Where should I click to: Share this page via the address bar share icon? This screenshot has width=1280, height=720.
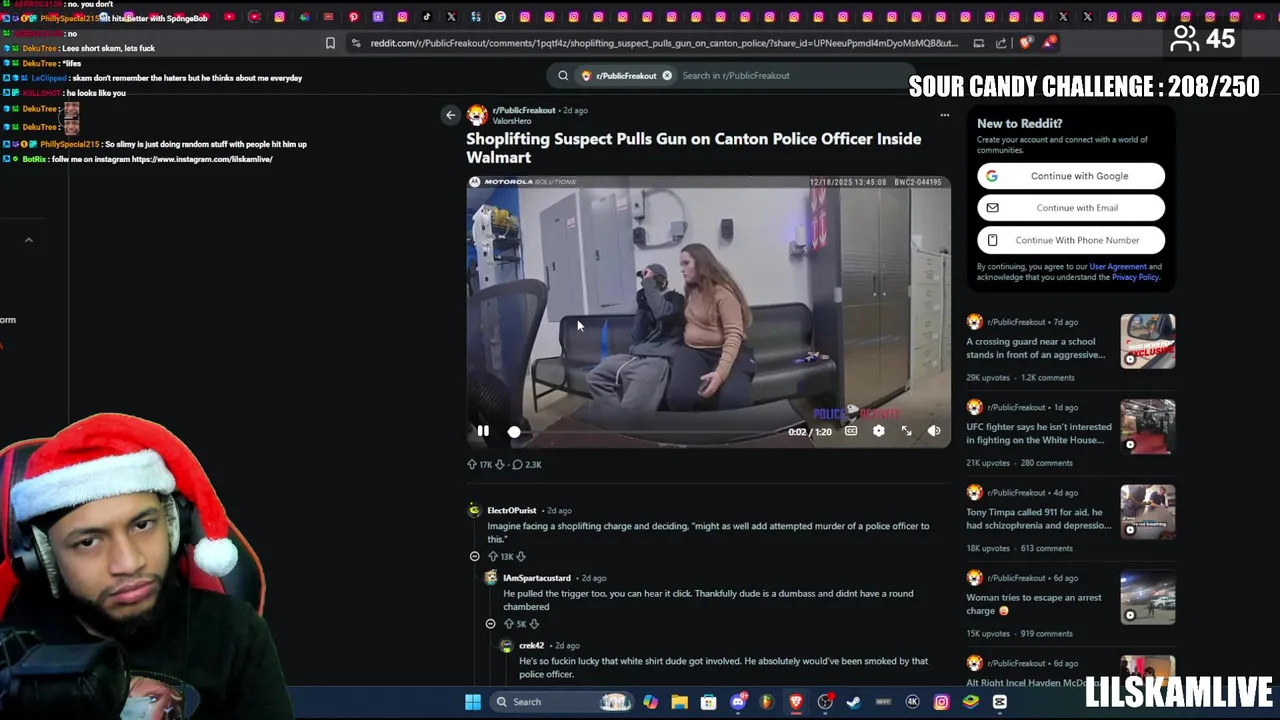[x=1001, y=43]
